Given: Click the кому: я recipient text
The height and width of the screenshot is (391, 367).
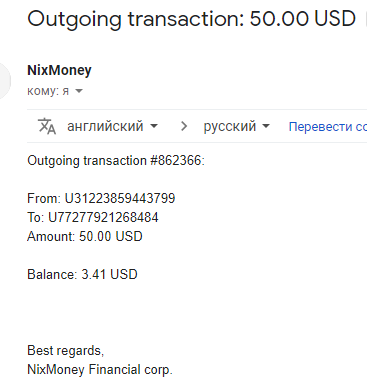Looking at the screenshot, I should 48,91.
